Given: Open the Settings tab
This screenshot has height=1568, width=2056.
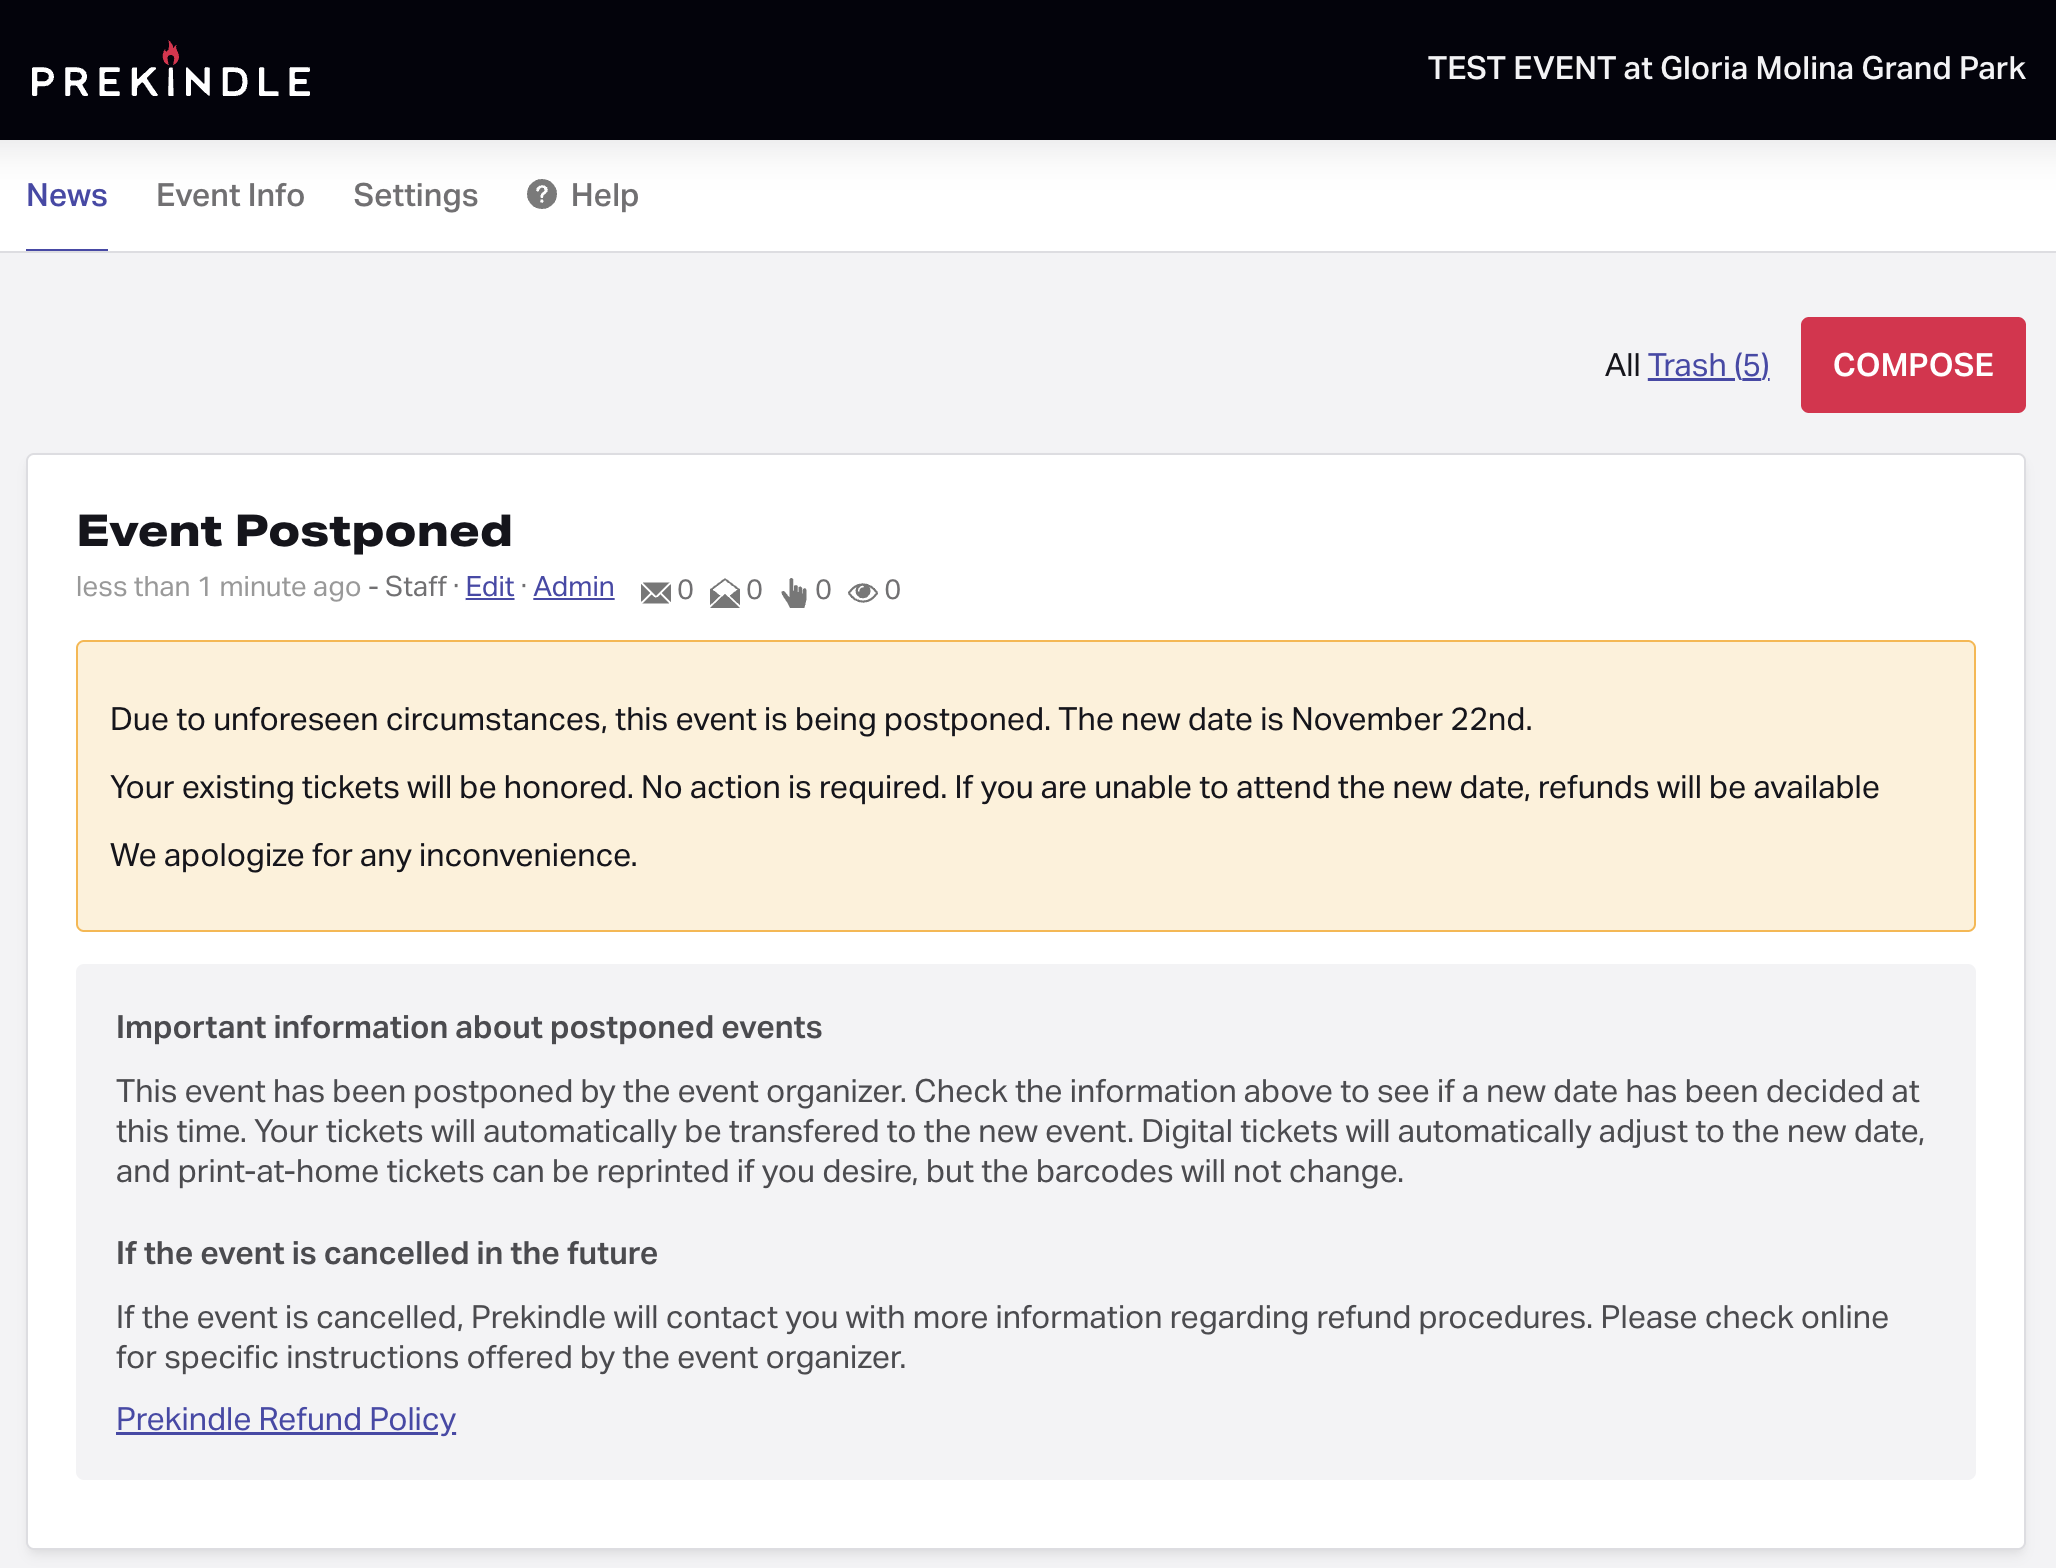Looking at the screenshot, I should (x=416, y=195).
